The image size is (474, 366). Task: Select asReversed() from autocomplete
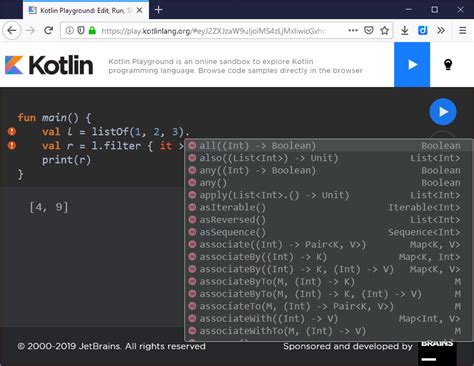click(x=328, y=220)
